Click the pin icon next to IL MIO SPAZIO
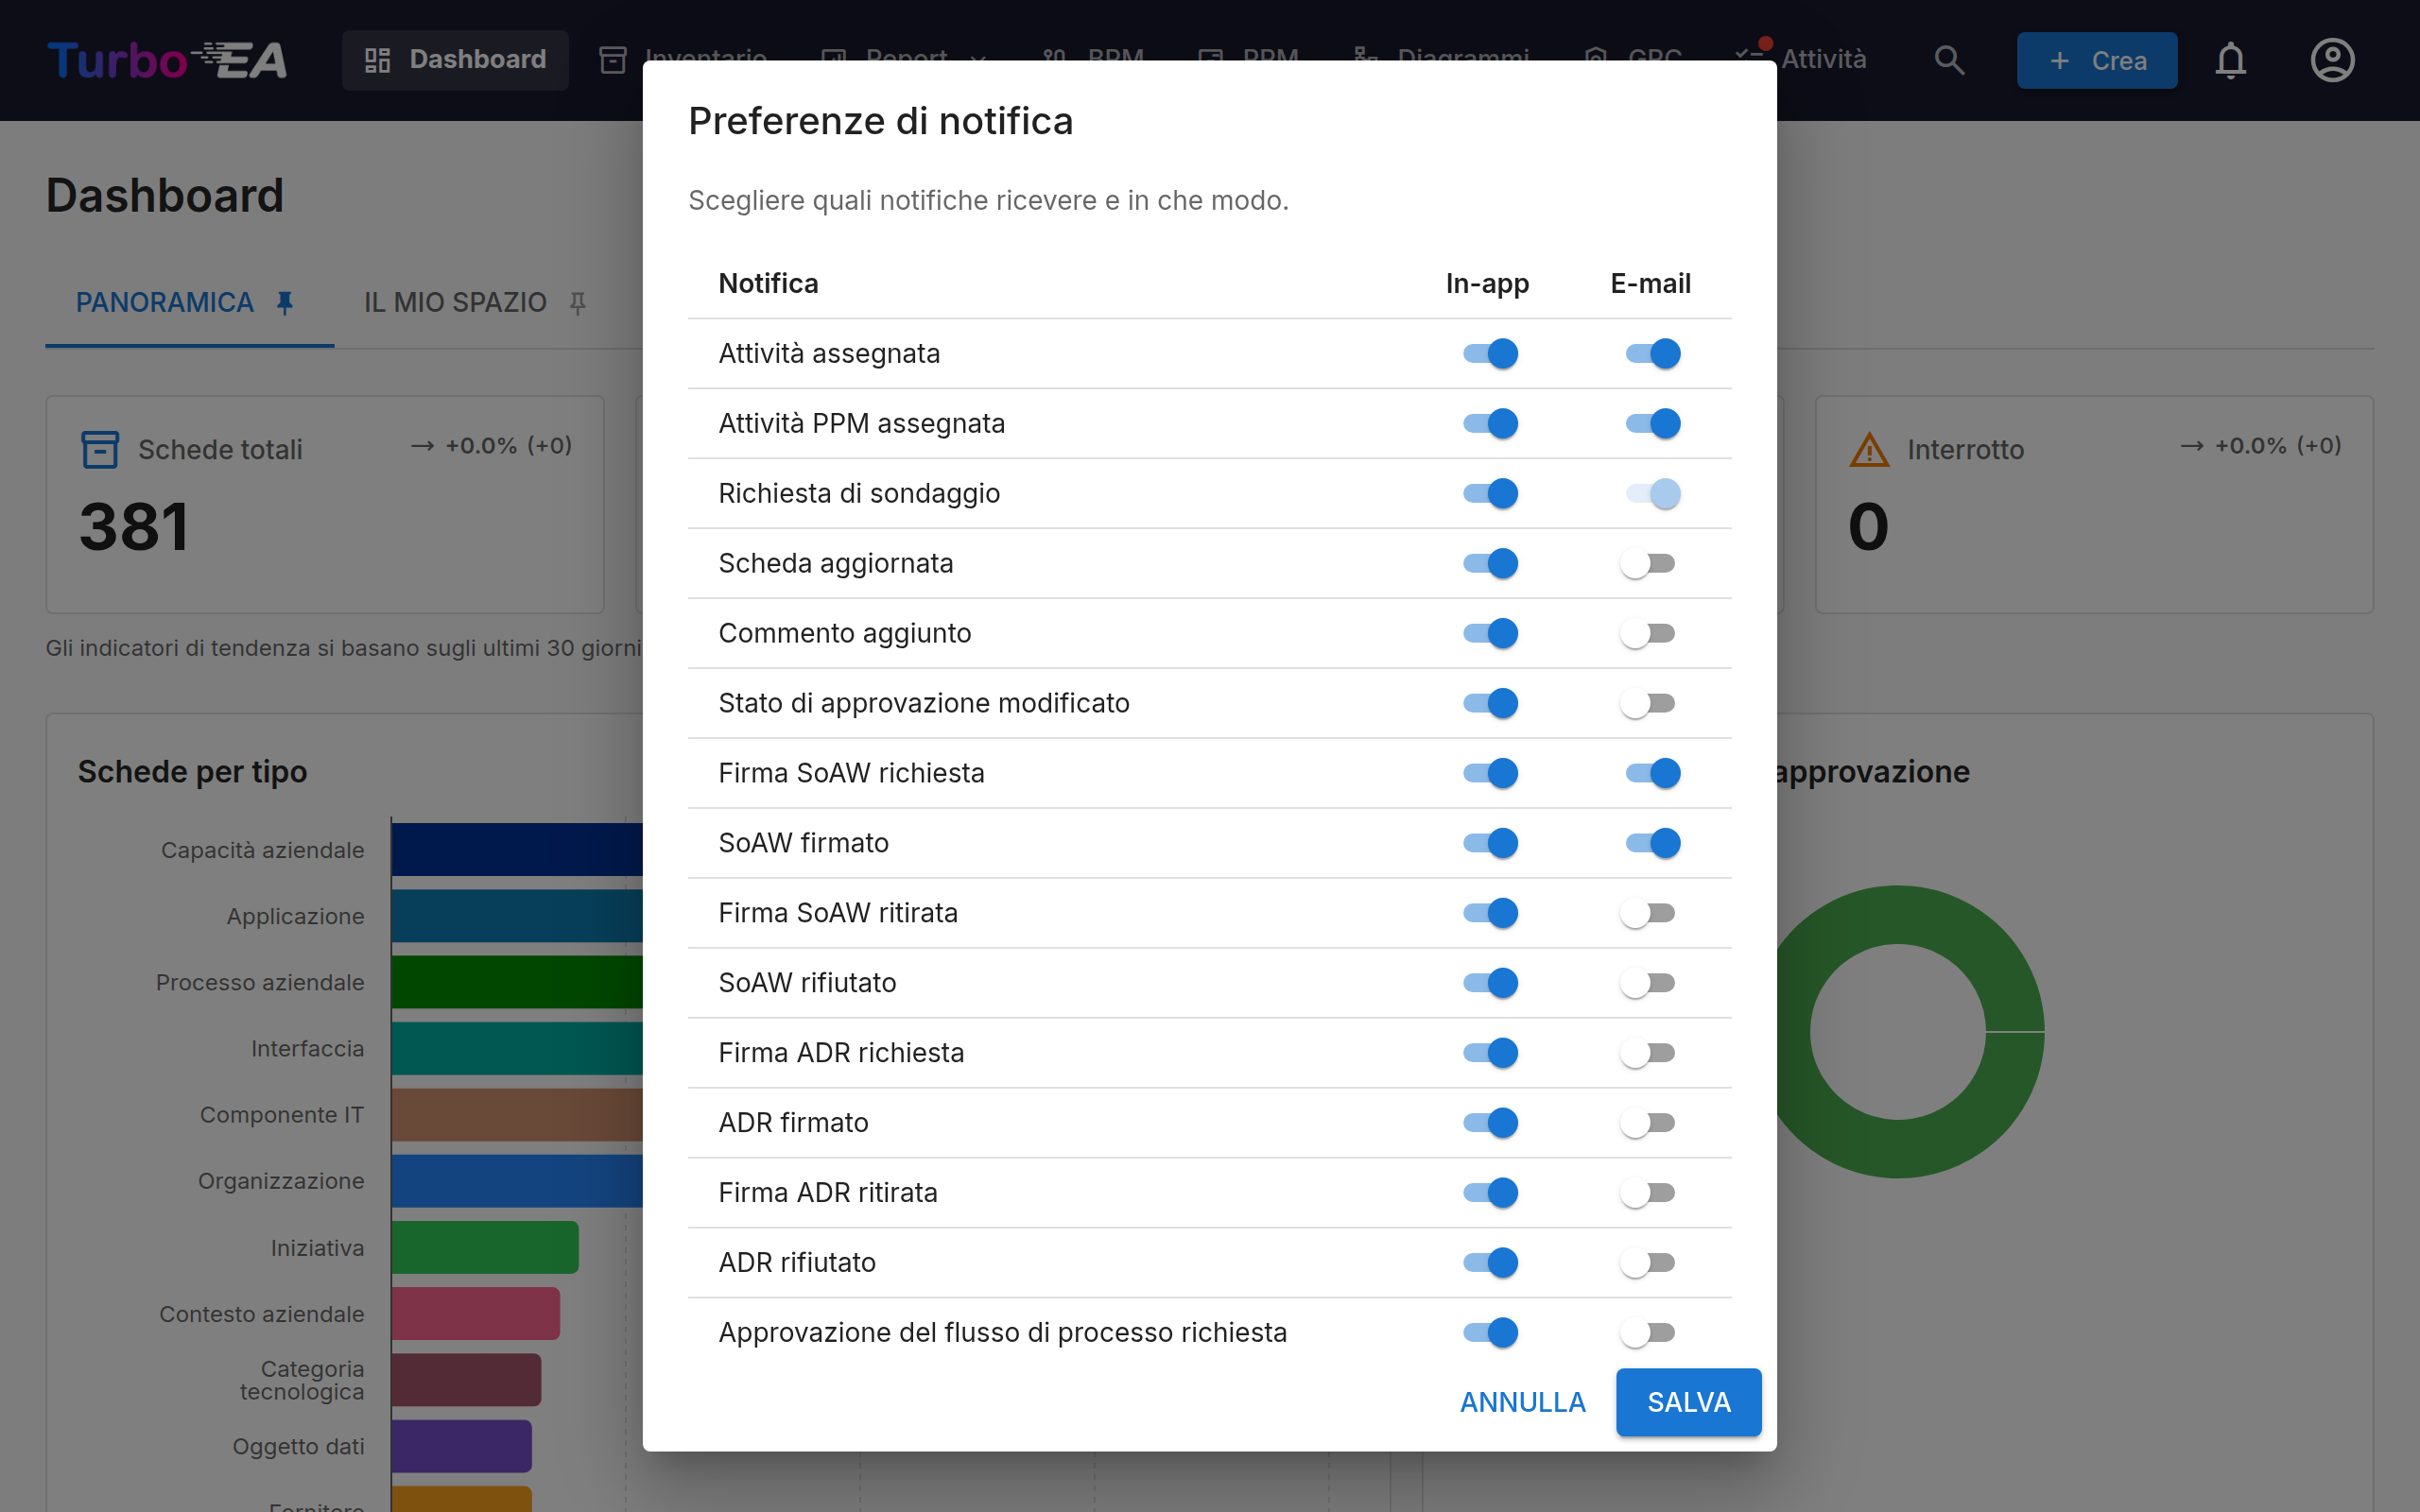2420x1512 pixels. tap(578, 302)
